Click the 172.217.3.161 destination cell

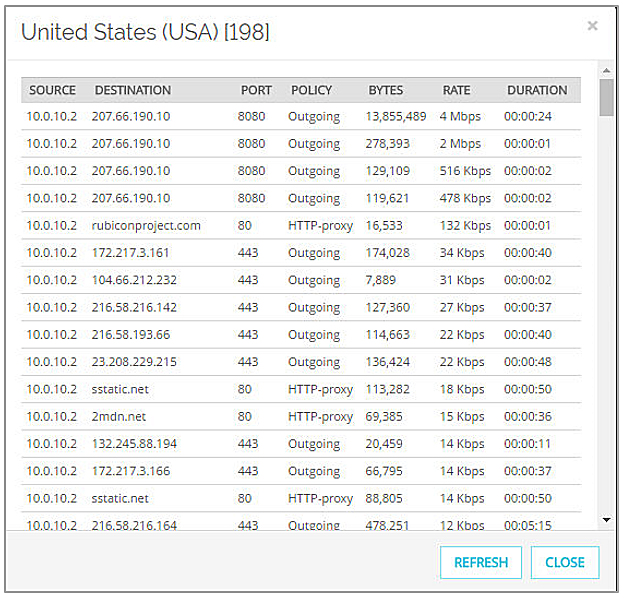(x=130, y=253)
